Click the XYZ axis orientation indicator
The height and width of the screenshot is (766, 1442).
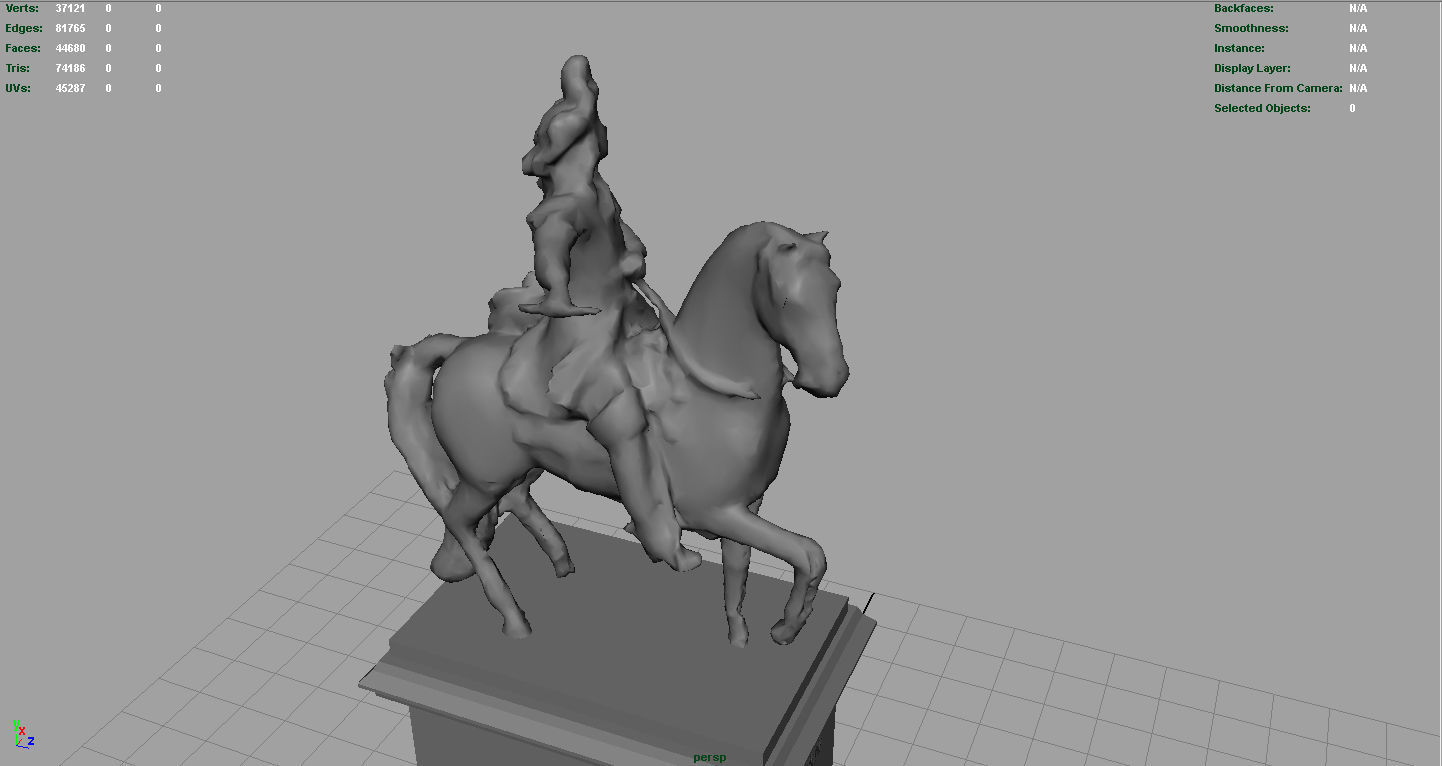pos(24,734)
